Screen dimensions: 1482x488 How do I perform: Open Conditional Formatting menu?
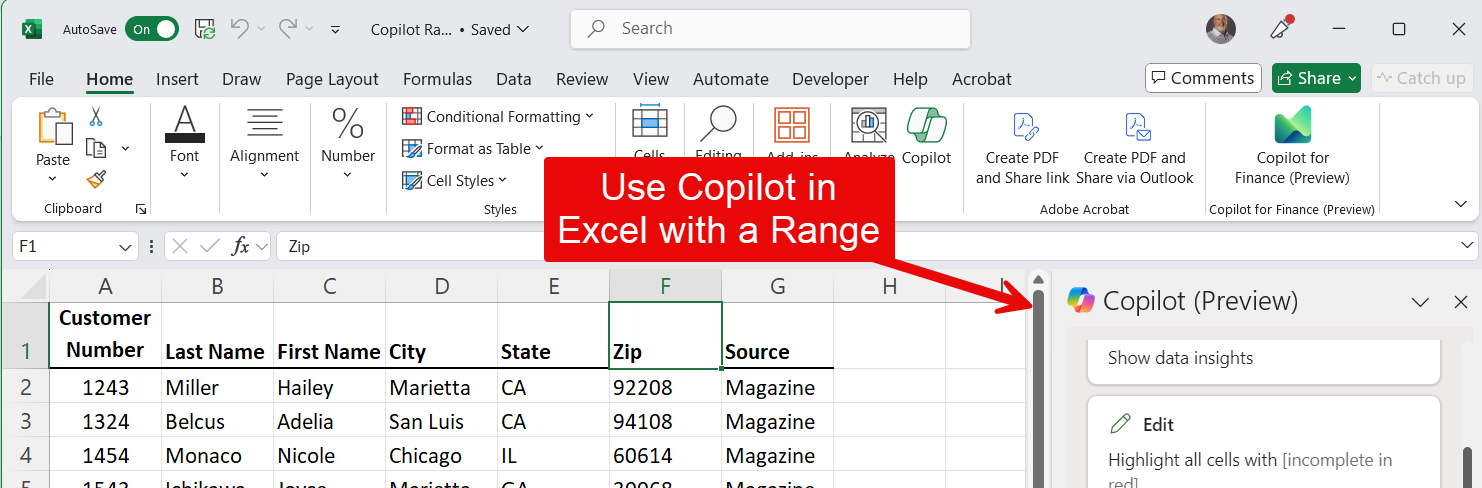click(x=498, y=117)
